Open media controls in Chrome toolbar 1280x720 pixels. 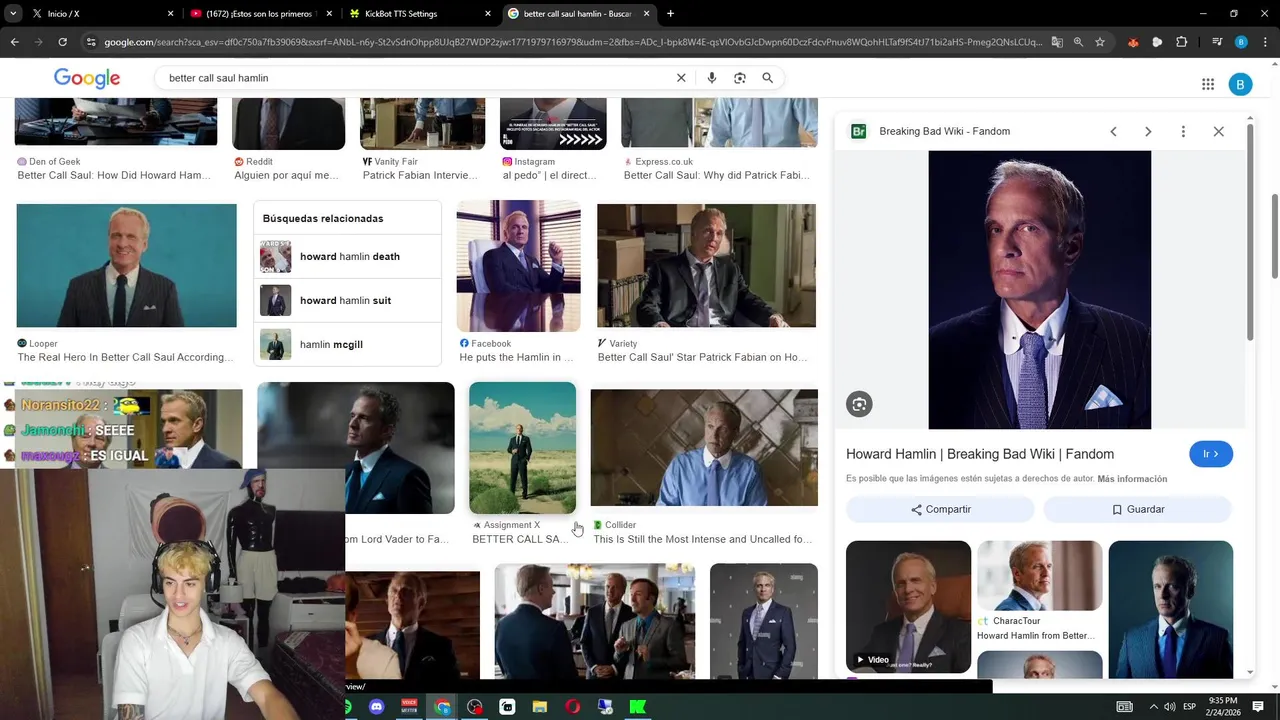tap(1217, 42)
